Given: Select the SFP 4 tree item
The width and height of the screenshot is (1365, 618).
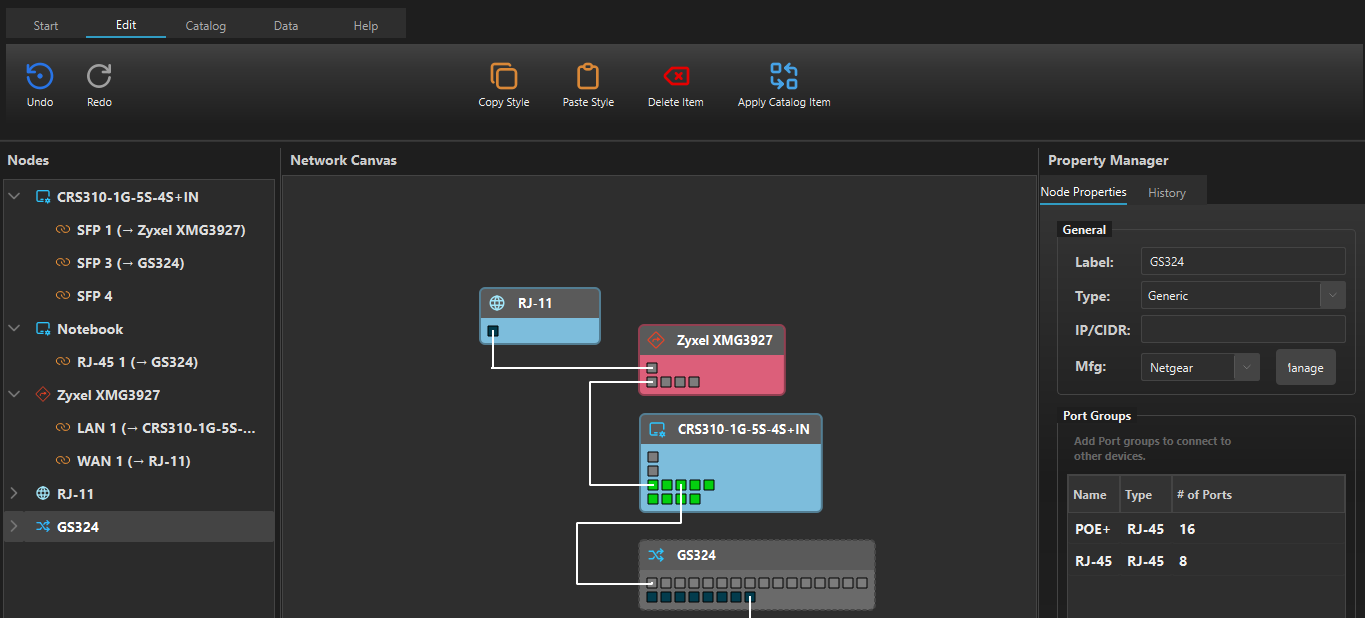Looking at the screenshot, I should pos(94,296).
